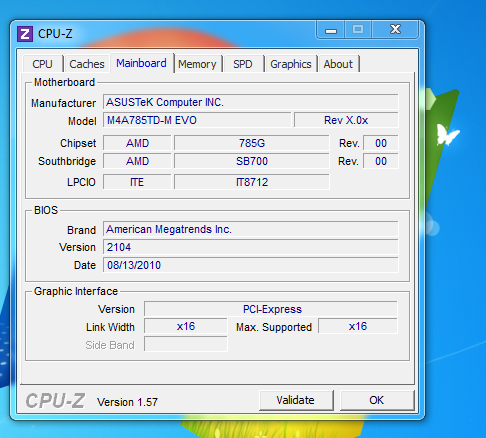
Task: Click the BIOS group label
Action: (x=46, y=210)
